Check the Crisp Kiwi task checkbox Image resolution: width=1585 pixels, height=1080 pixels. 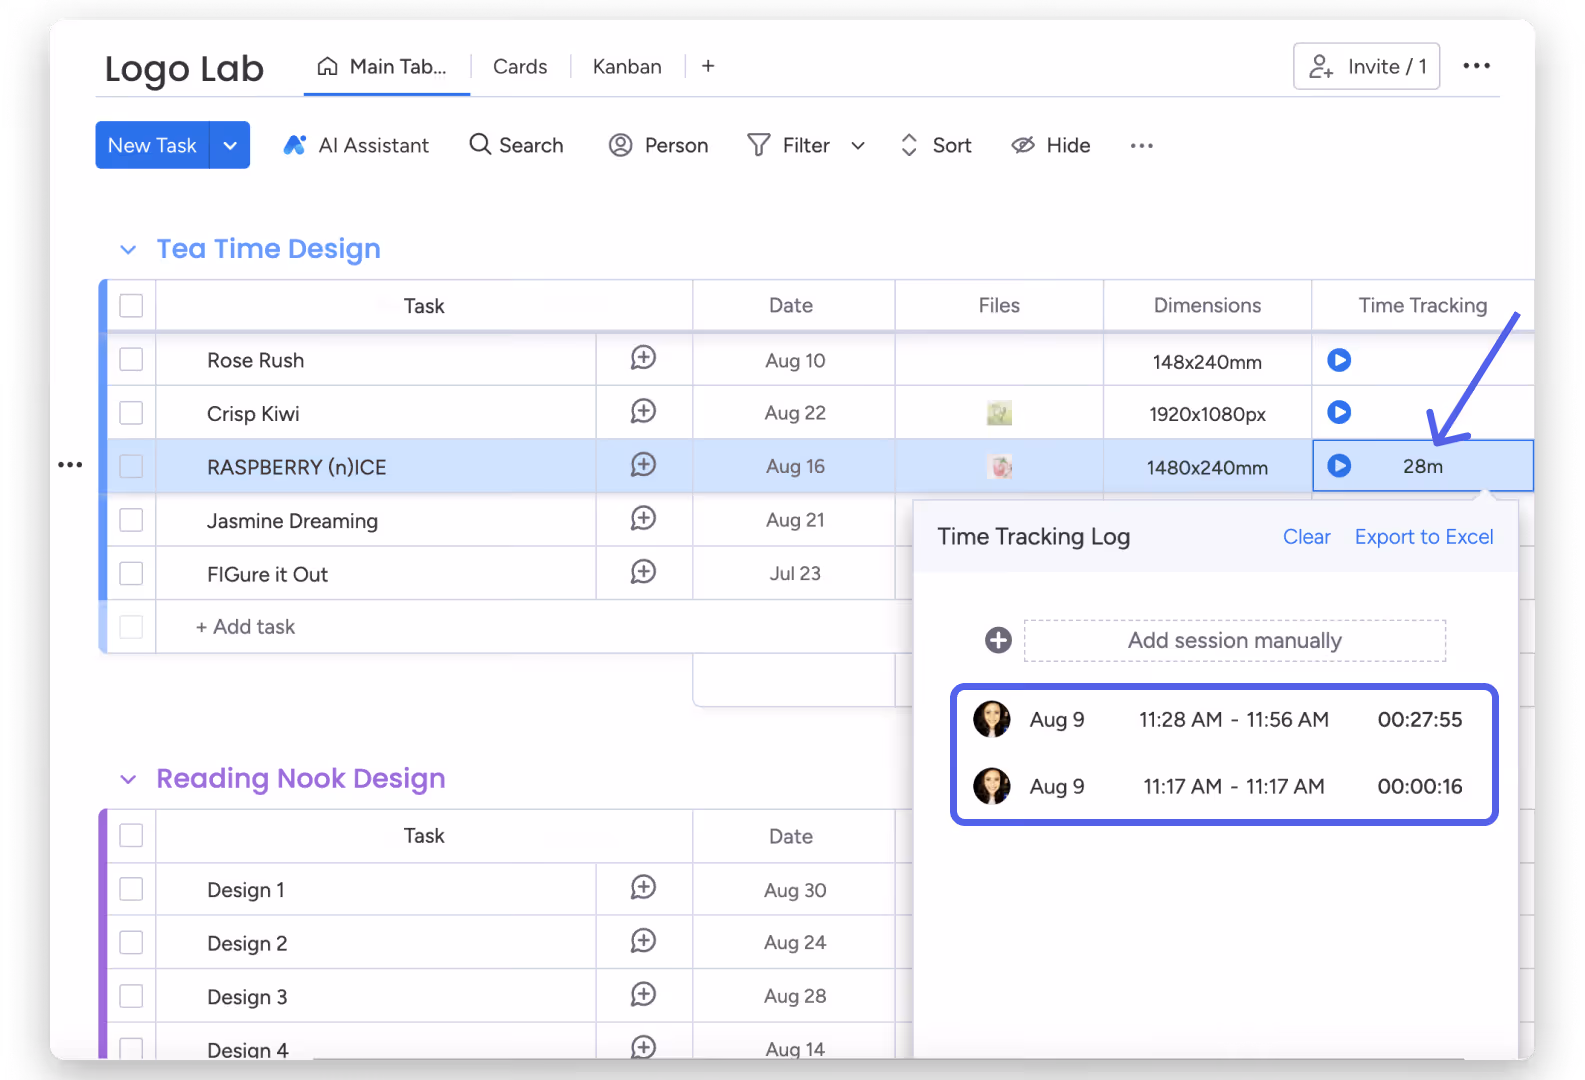point(131,412)
